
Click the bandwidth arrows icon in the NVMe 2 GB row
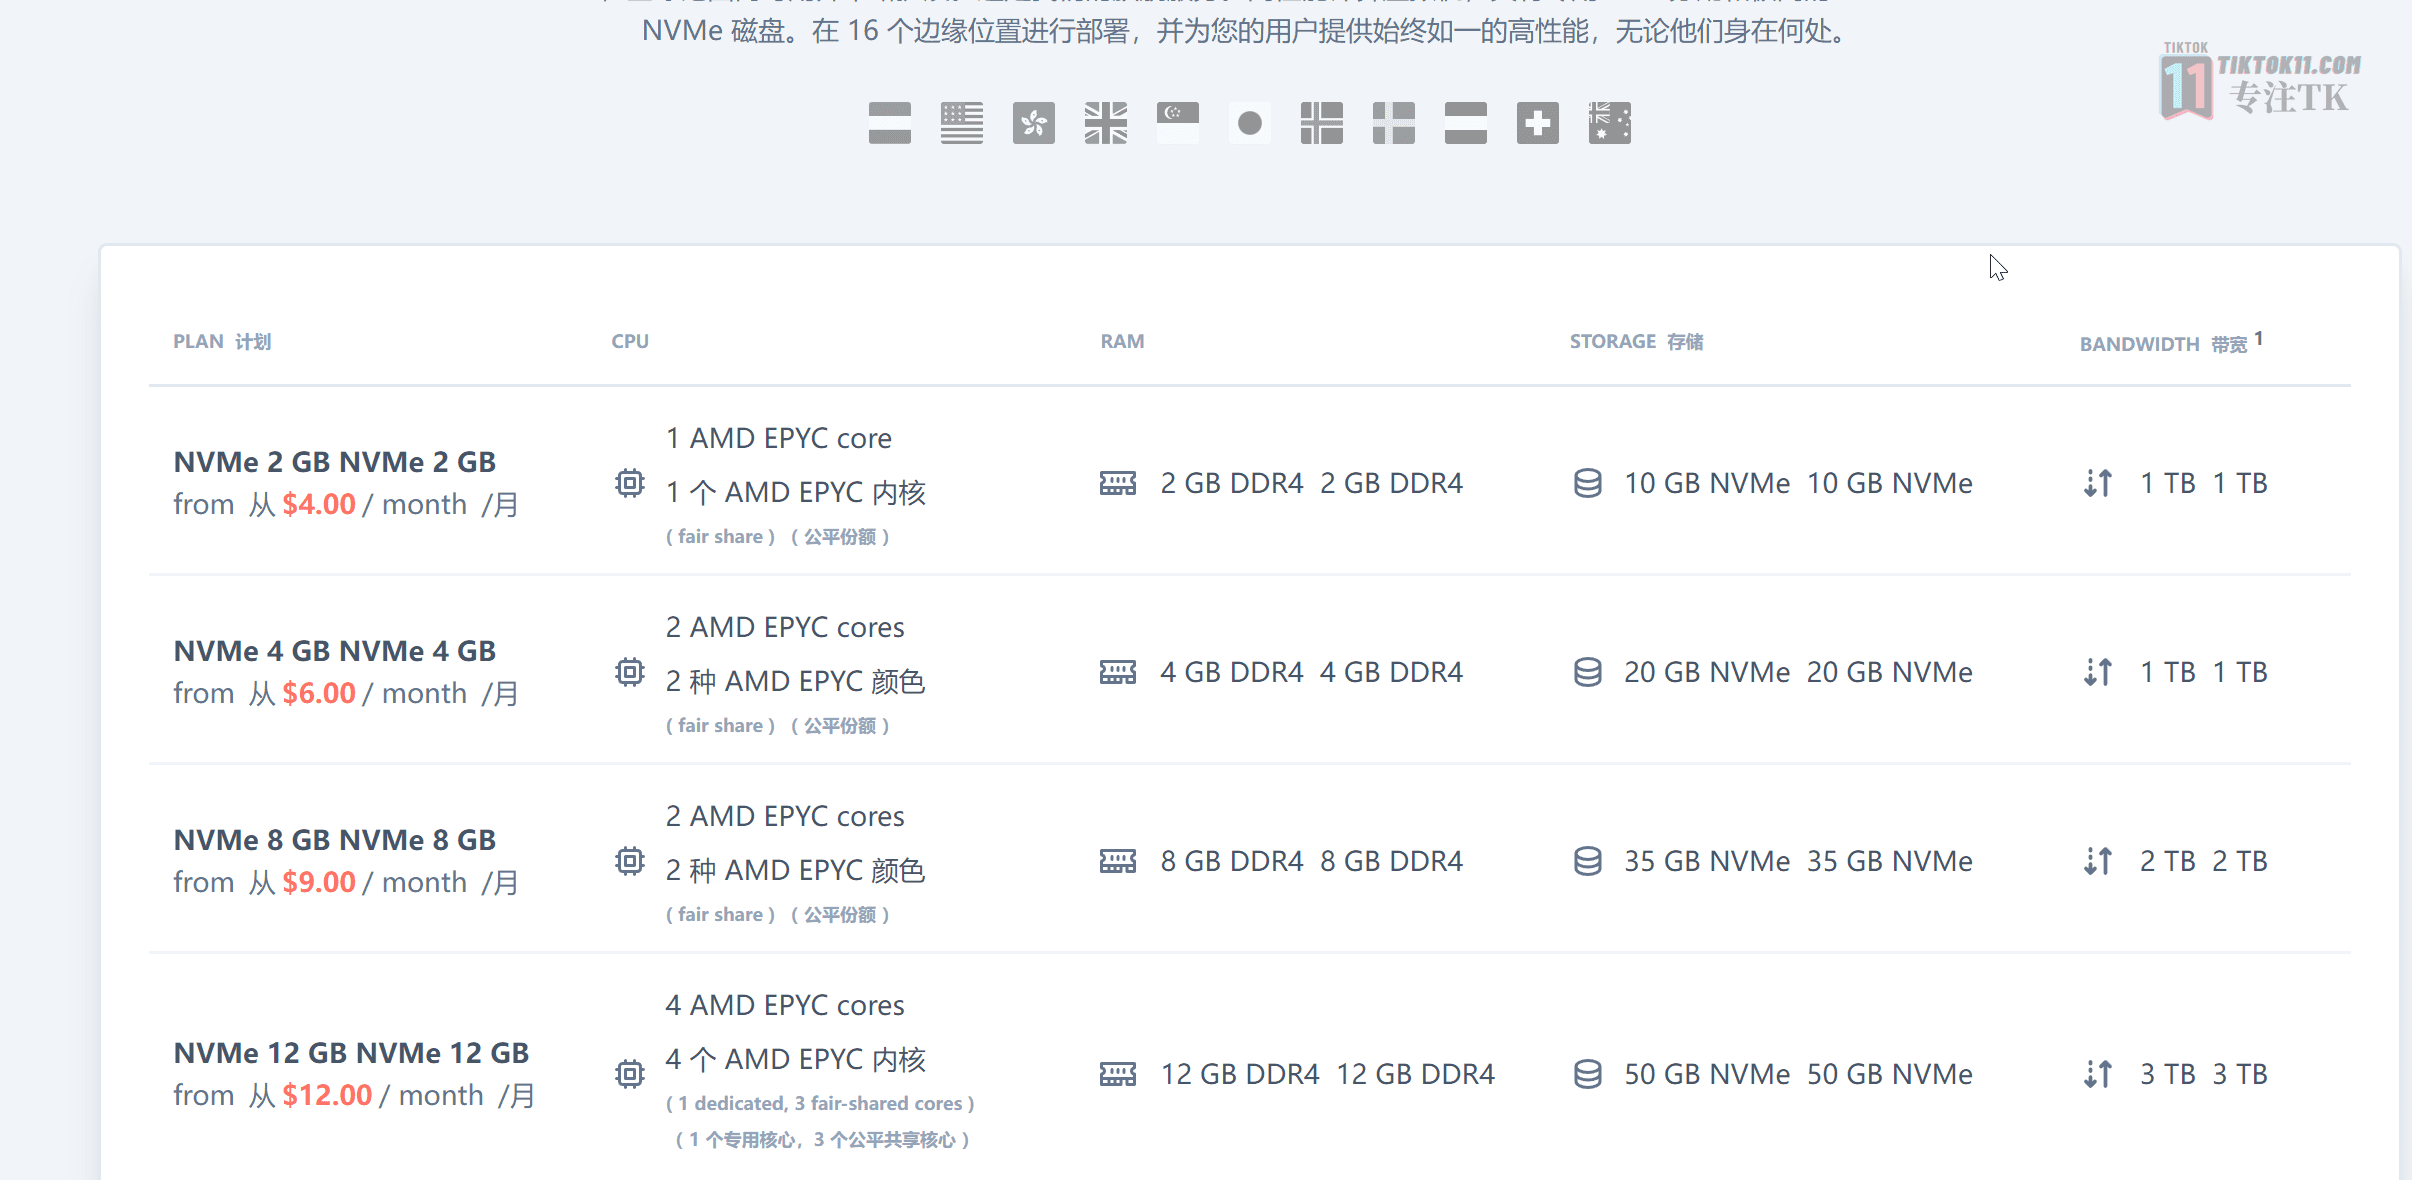pyautogui.click(x=2098, y=484)
